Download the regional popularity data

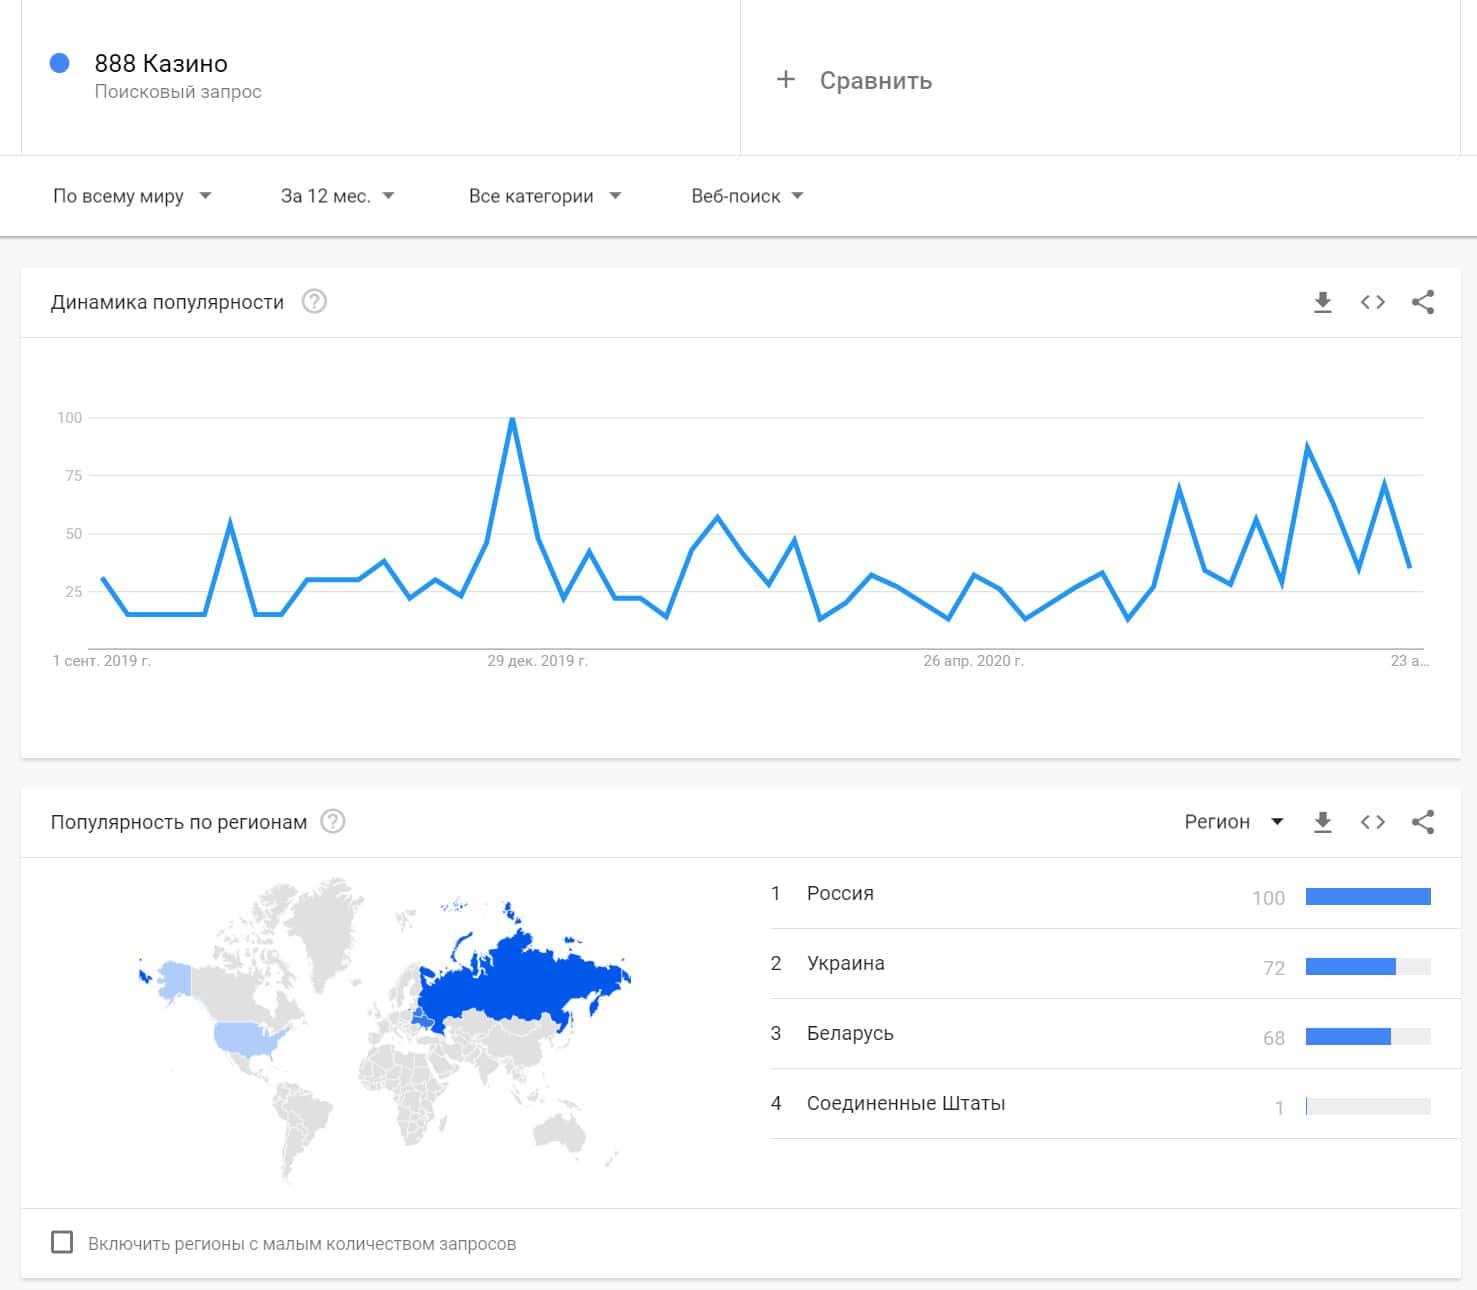click(1322, 822)
